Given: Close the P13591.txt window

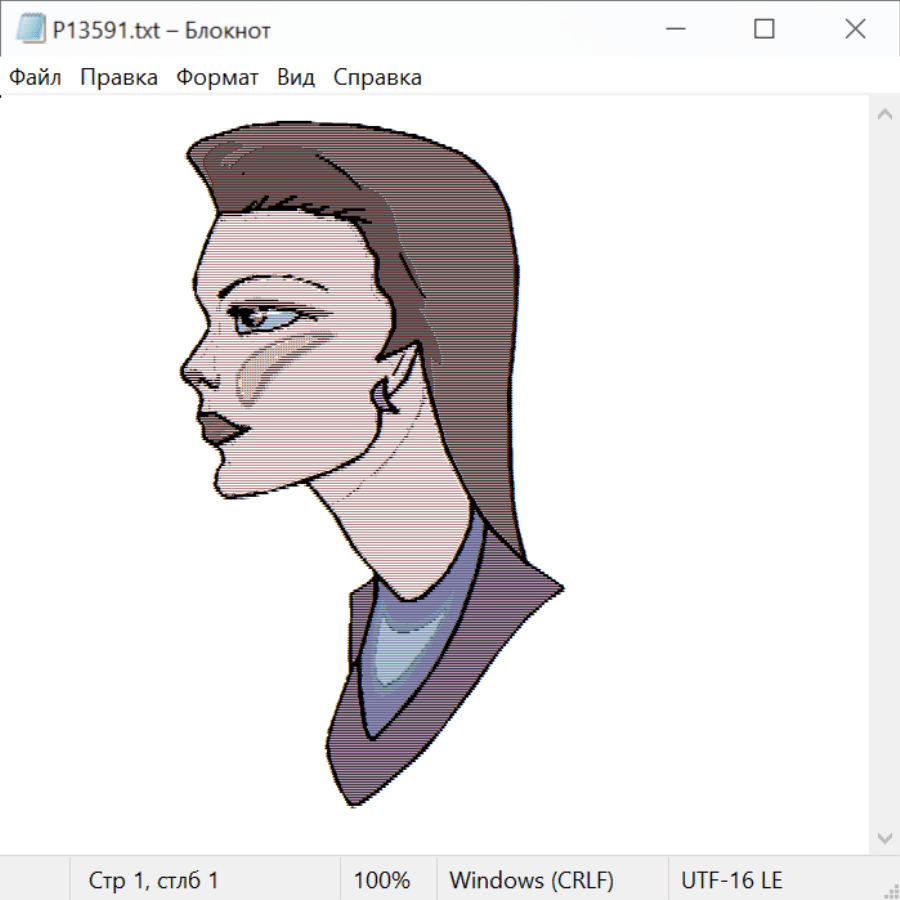Looking at the screenshot, I should [855, 30].
